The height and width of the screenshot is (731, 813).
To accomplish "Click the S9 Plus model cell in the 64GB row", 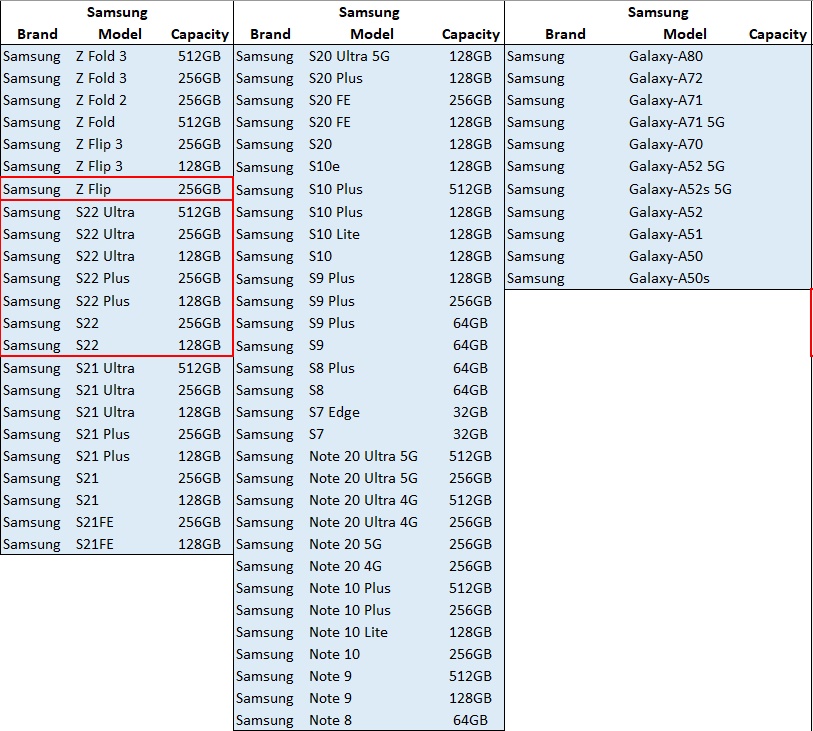I will (331, 323).
